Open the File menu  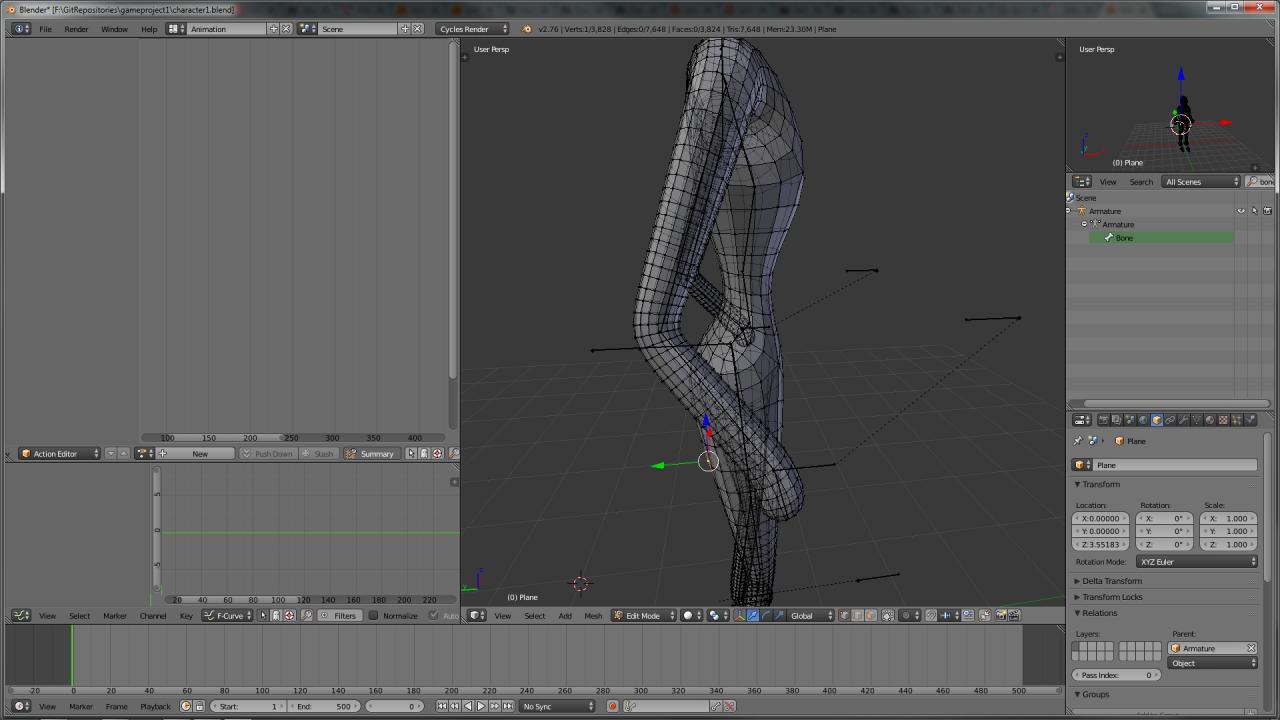(46, 29)
